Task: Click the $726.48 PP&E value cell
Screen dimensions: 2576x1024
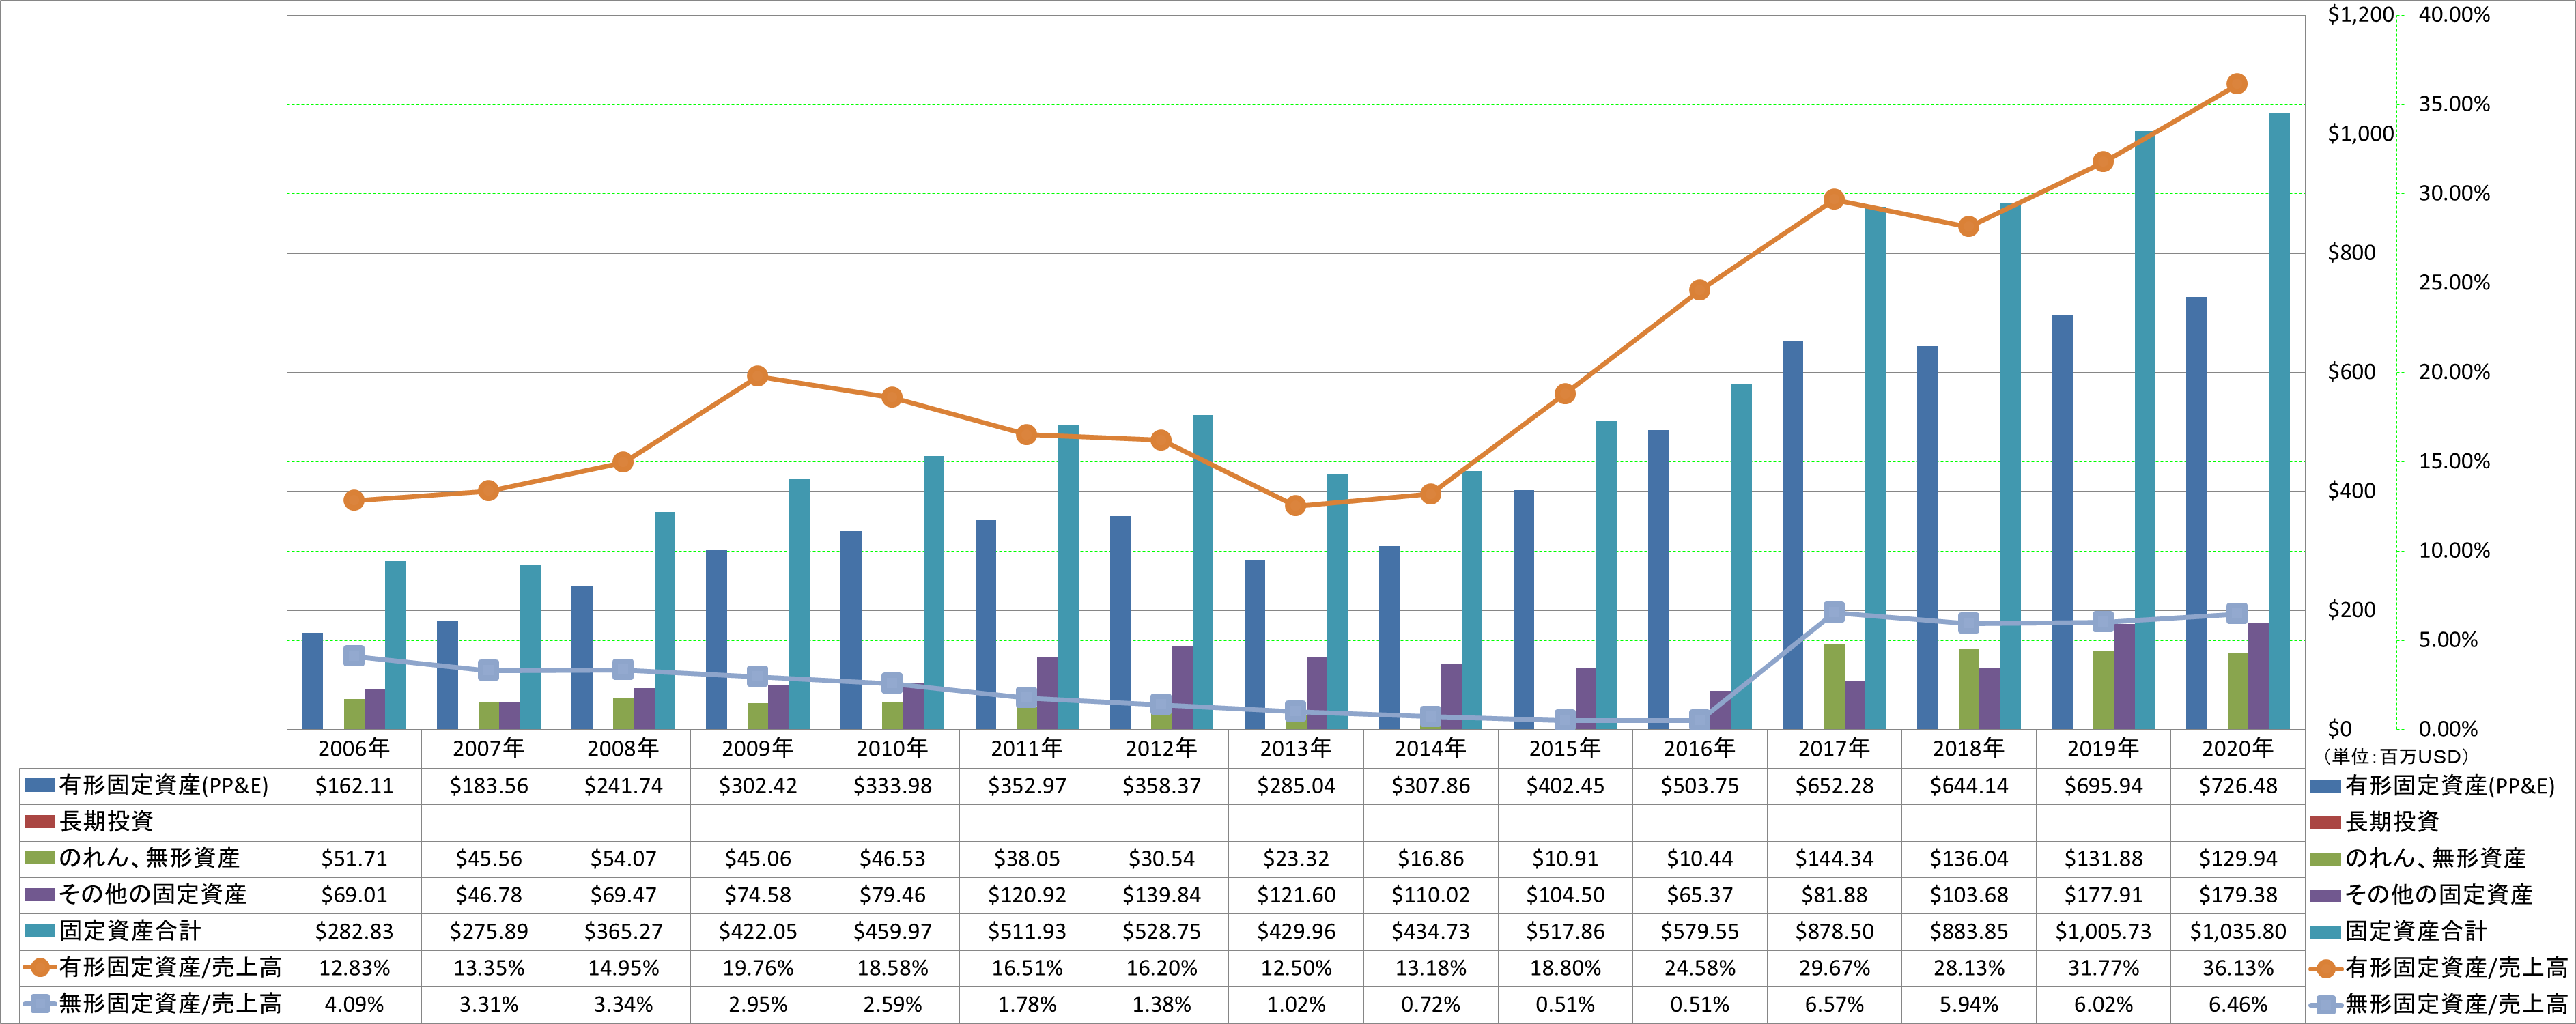Action: (2237, 786)
